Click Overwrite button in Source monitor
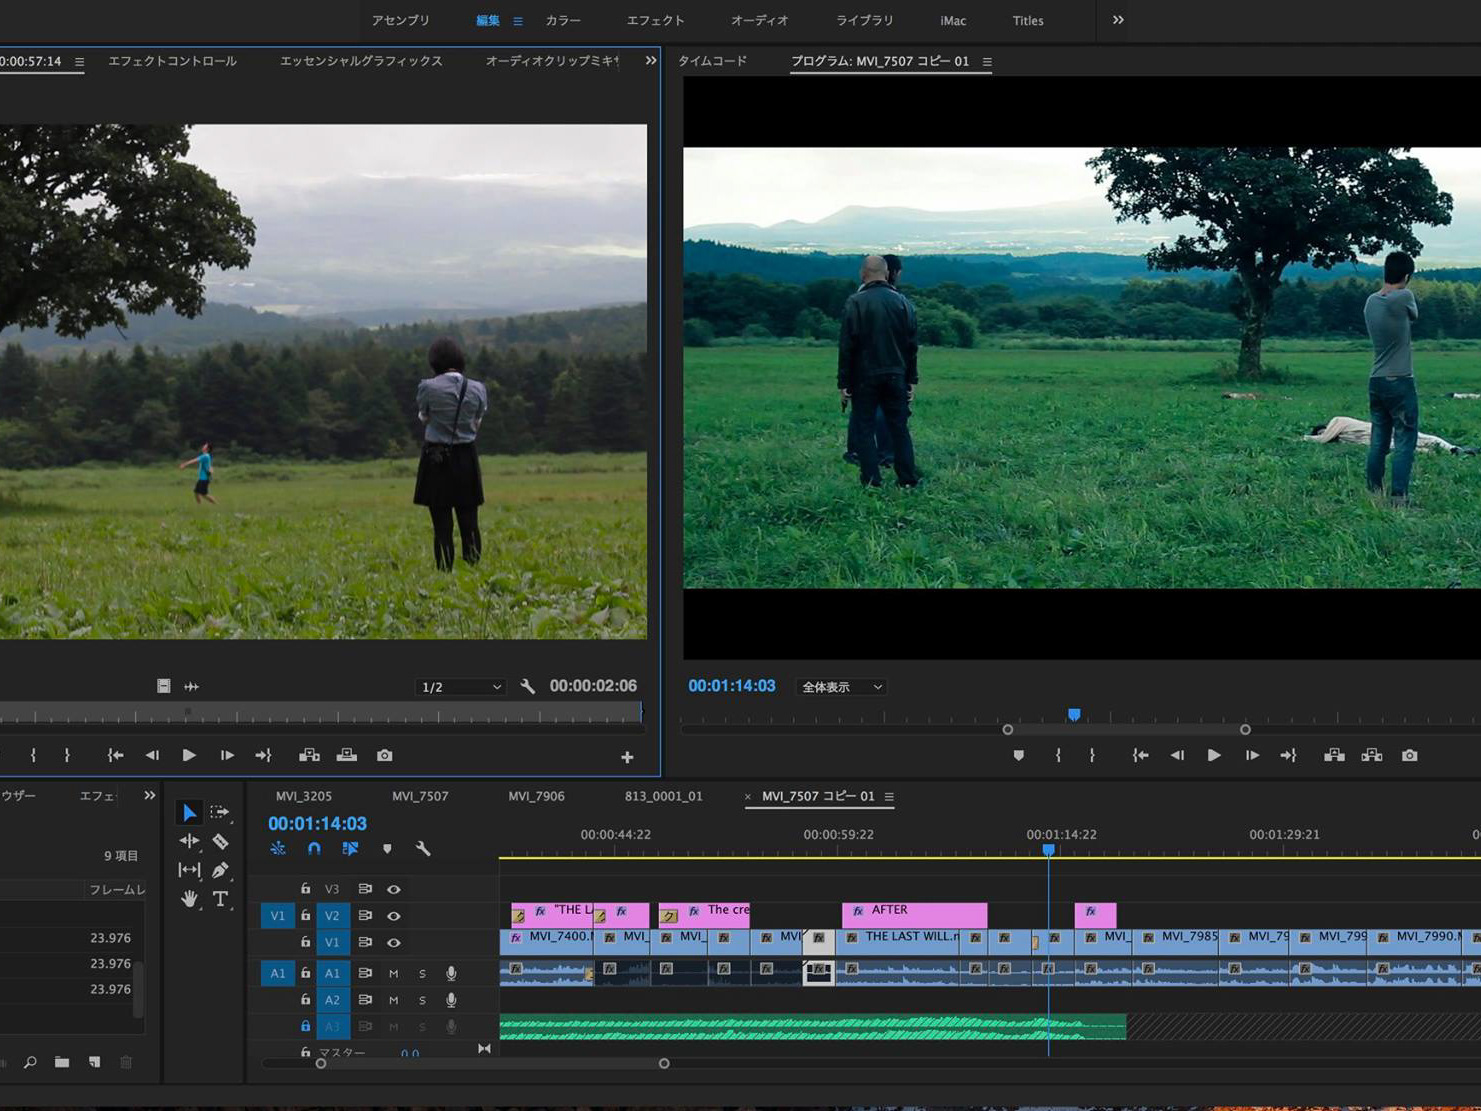 coord(347,755)
